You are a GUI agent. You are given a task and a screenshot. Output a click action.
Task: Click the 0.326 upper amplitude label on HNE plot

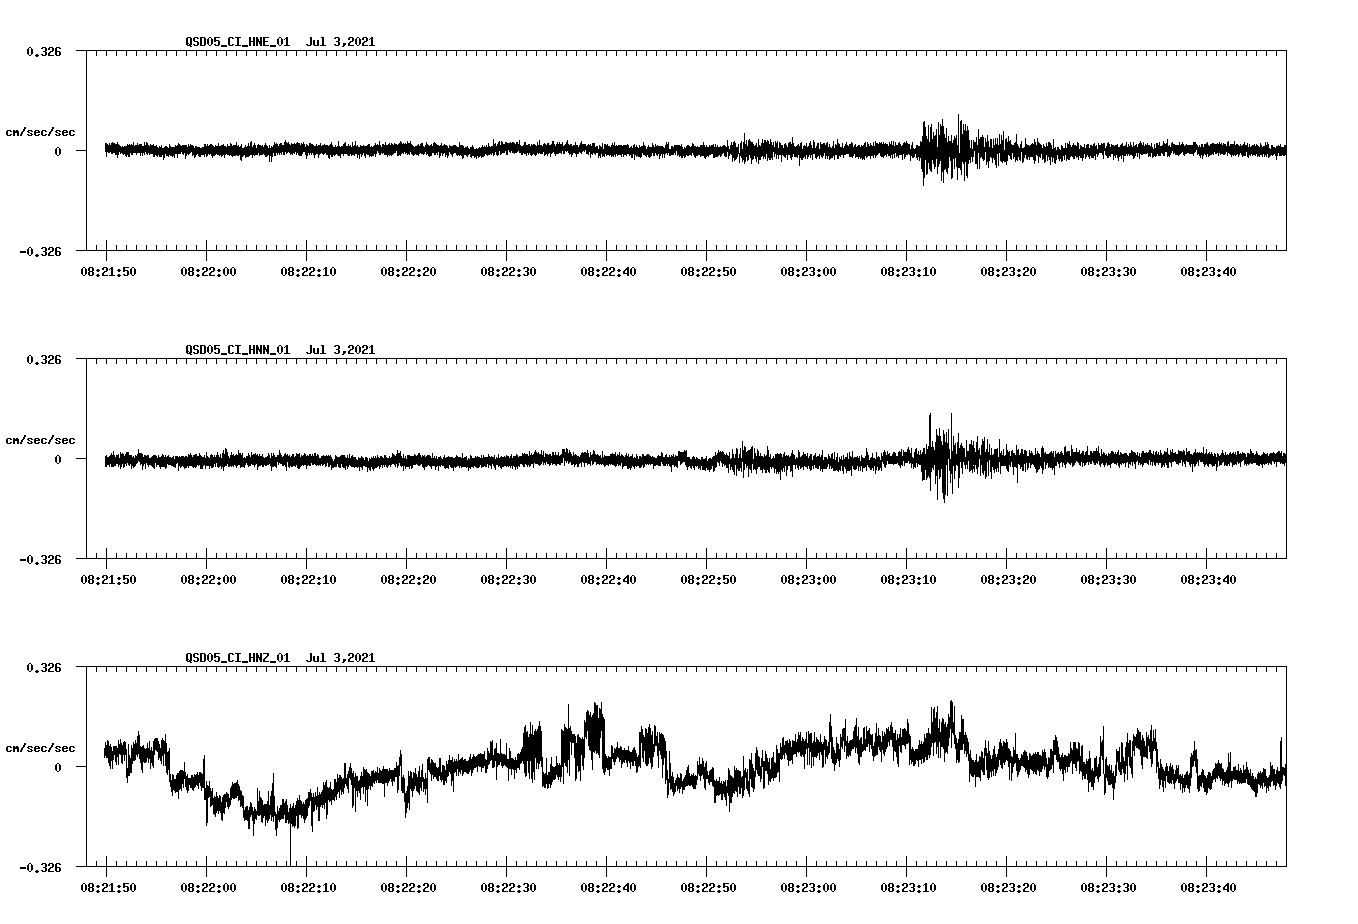tap(45, 50)
